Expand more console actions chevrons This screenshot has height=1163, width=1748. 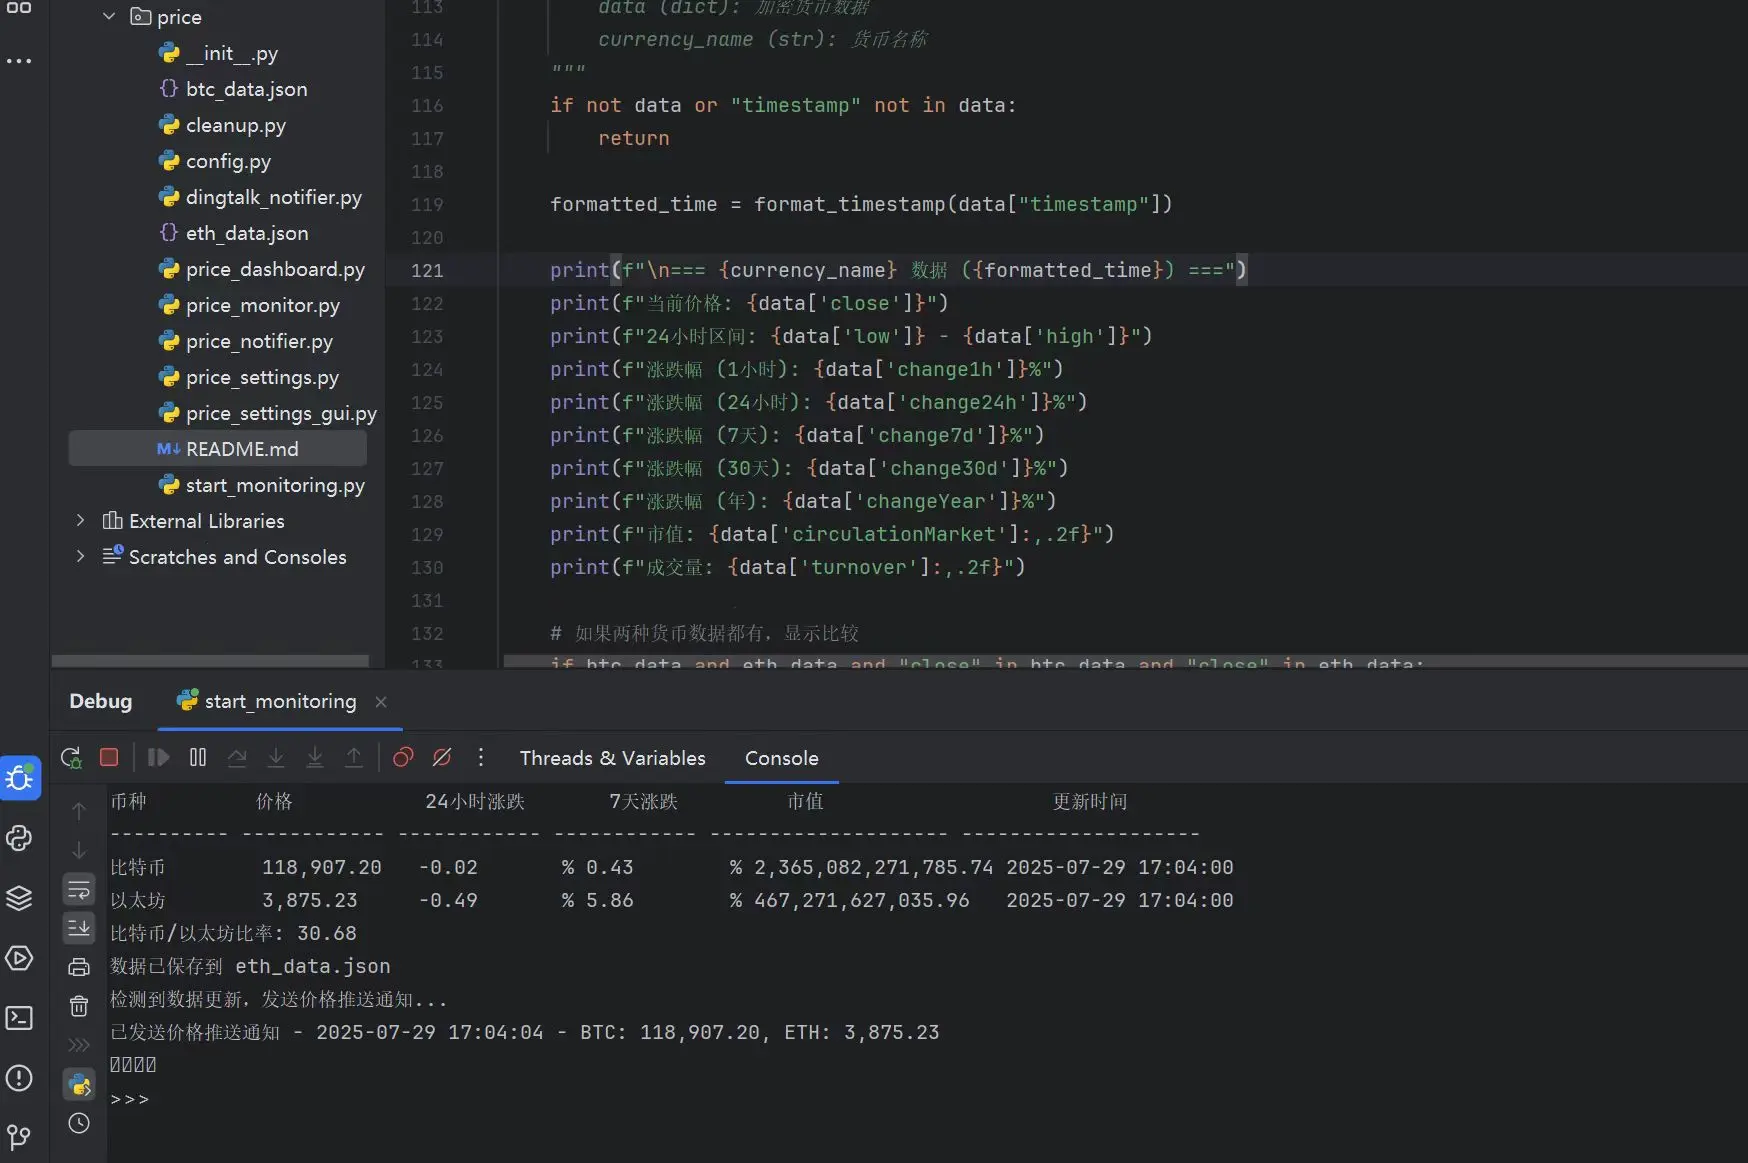(x=79, y=1045)
